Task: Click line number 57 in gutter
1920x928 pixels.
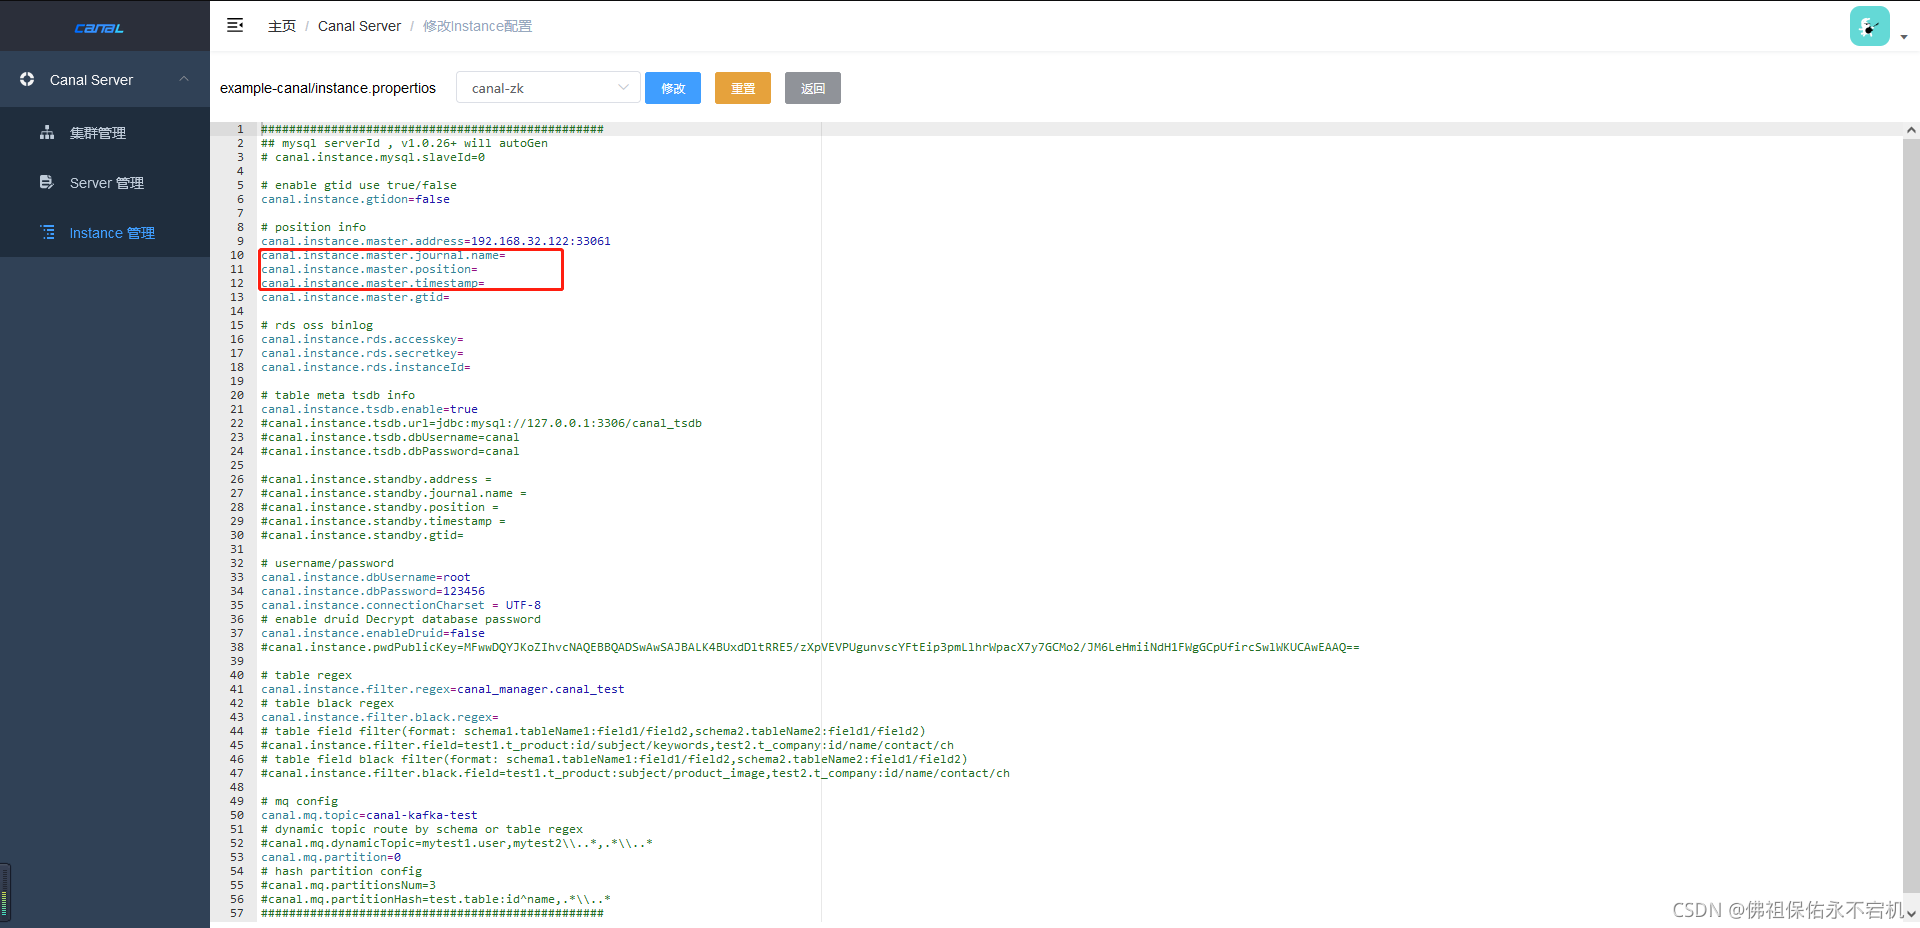Action: (x=237, y=913)
